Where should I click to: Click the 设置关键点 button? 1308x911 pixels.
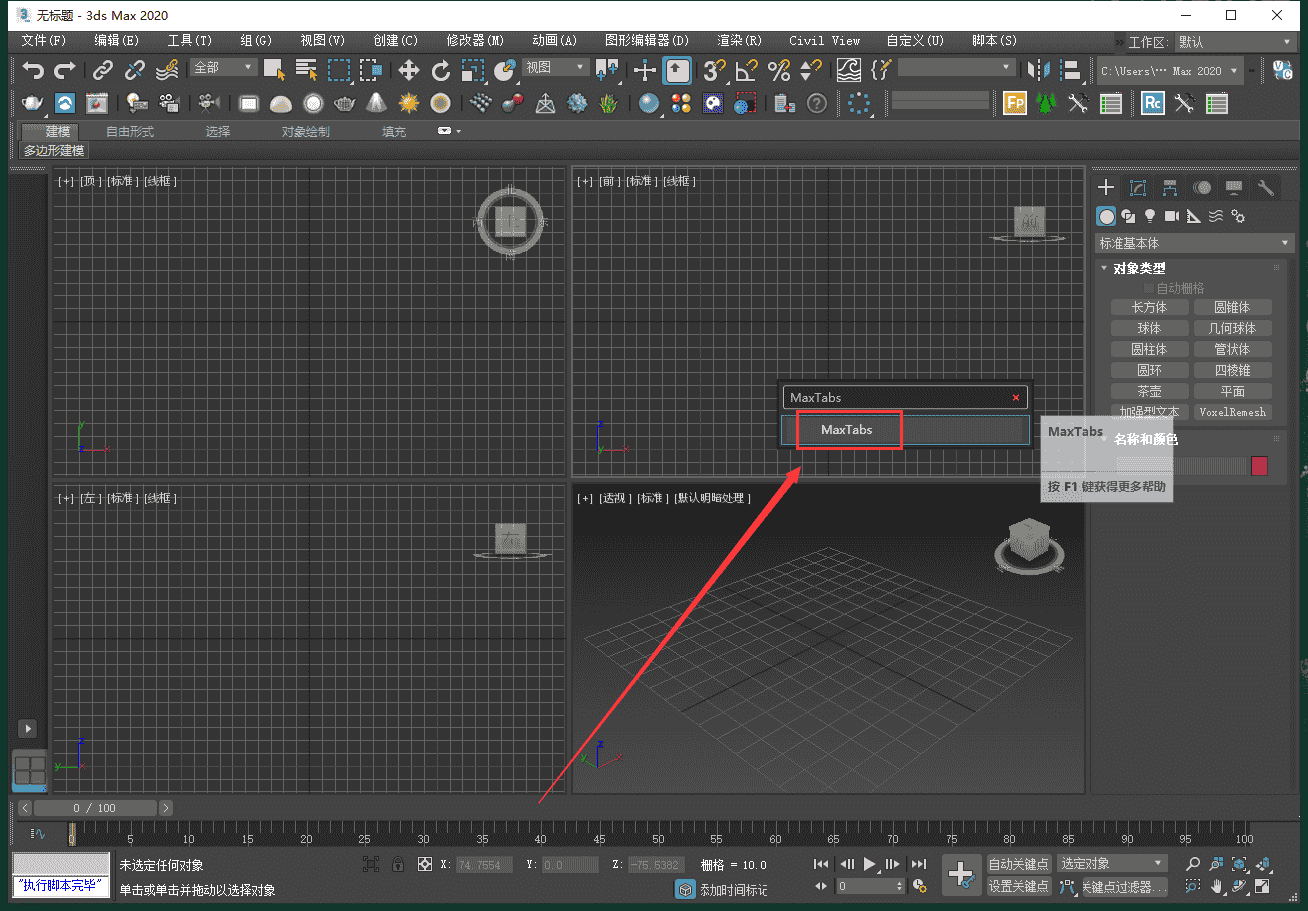coord(1019,886)
